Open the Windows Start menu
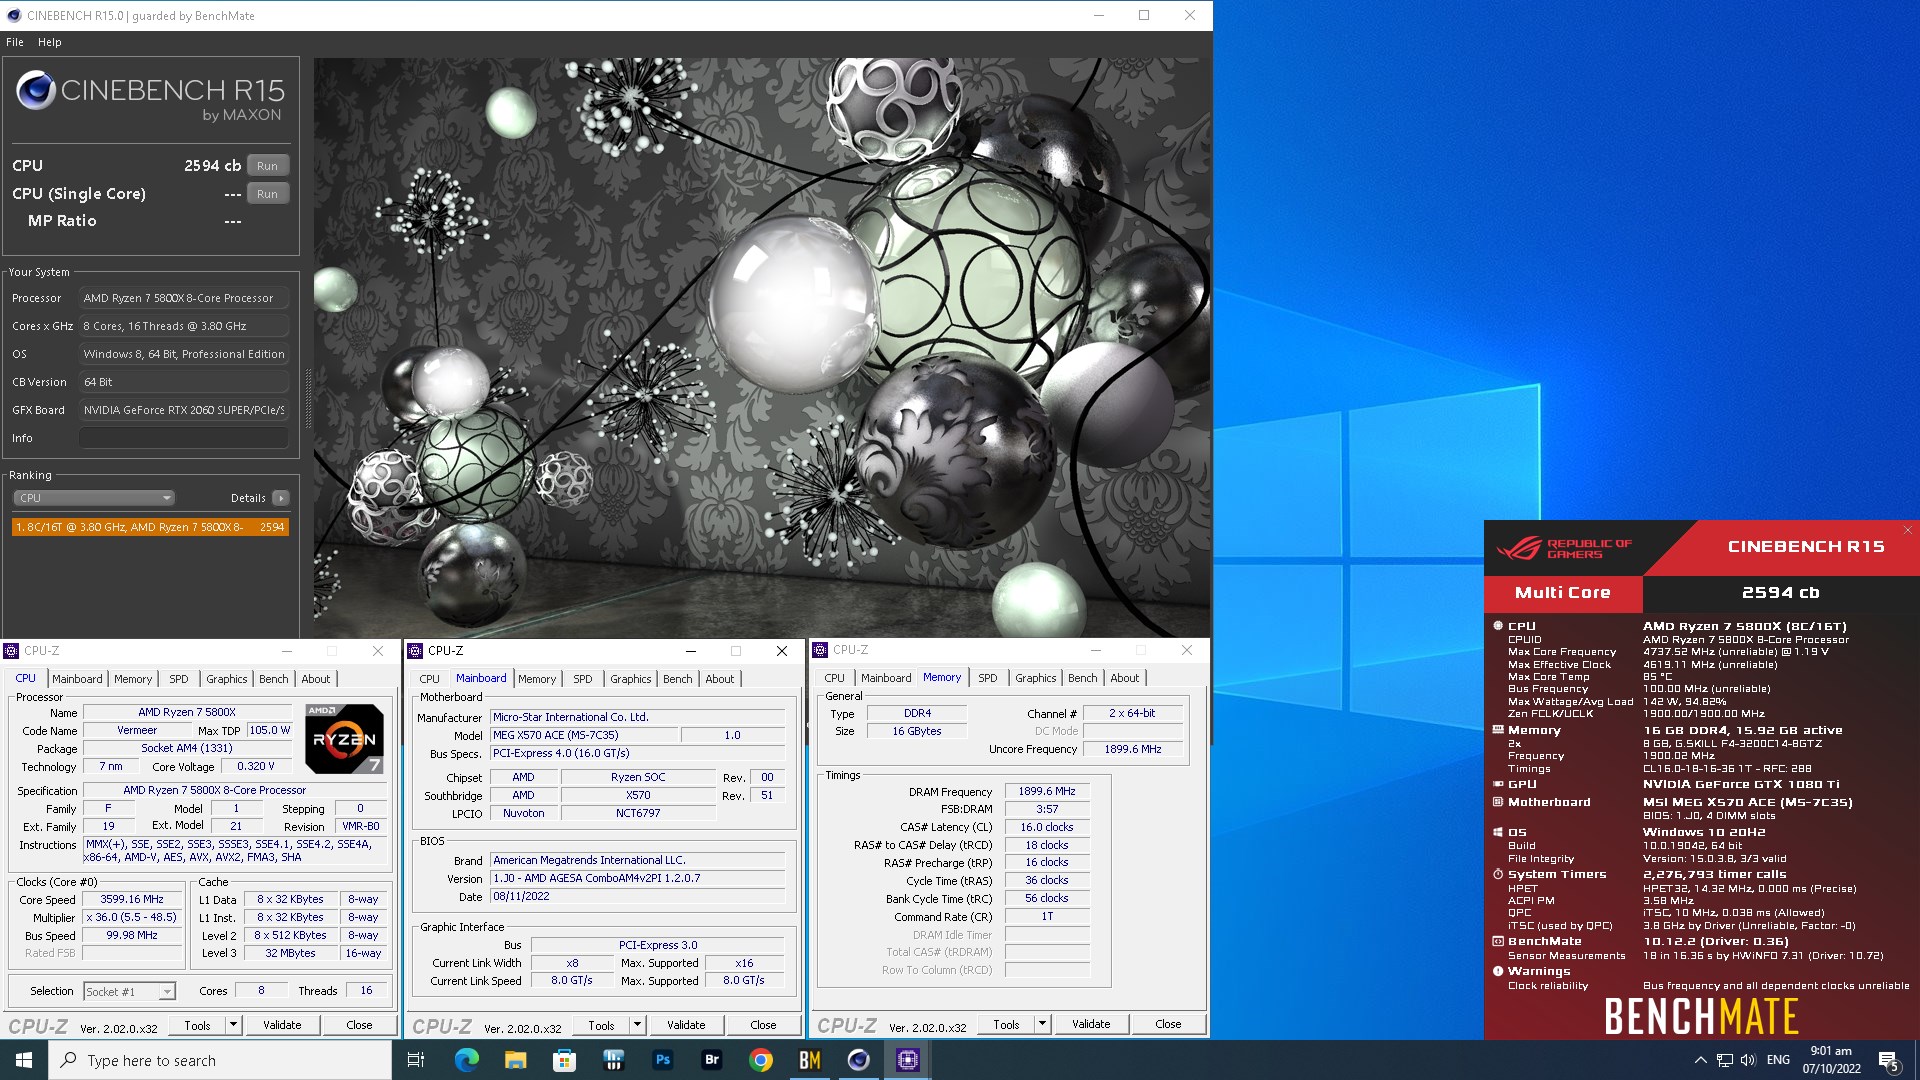The image size is (1920, 1080). tap(24, 1060)
